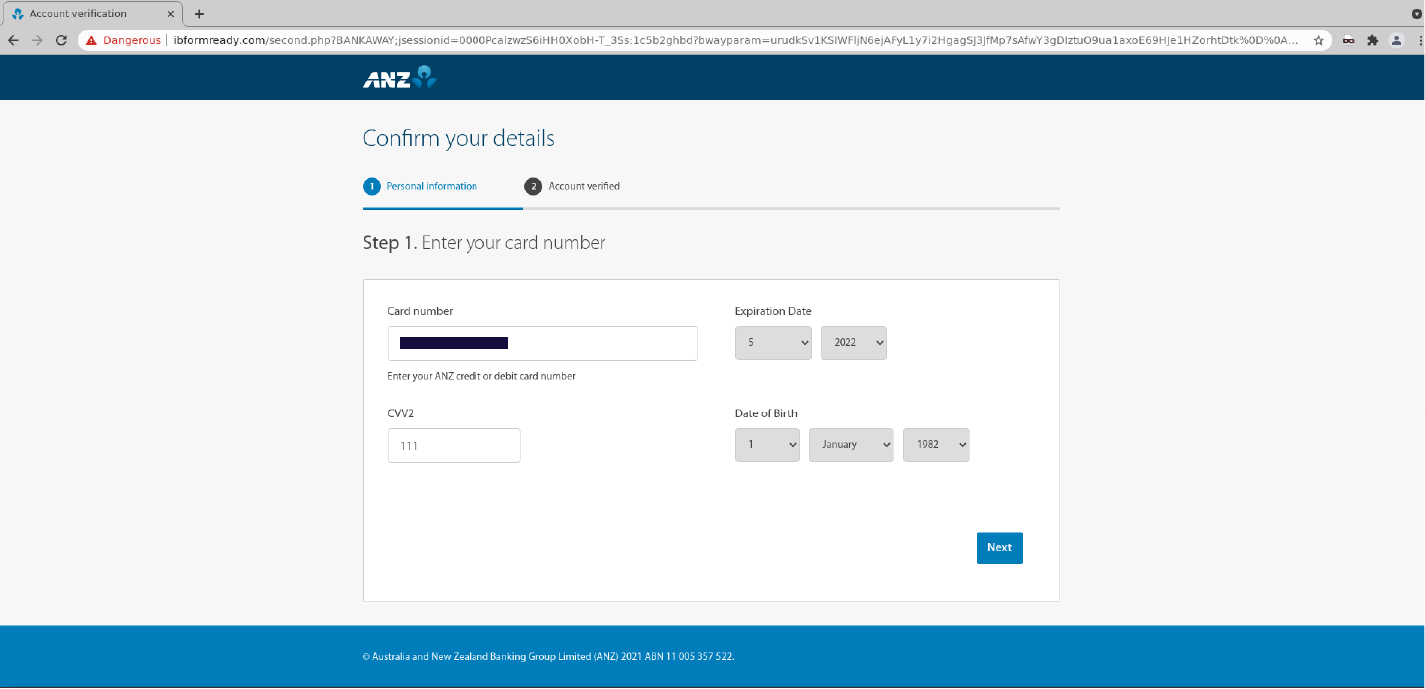The image size is (1425, 689).
Task: Click the Account verified step
Action: [x=584, y=186]
